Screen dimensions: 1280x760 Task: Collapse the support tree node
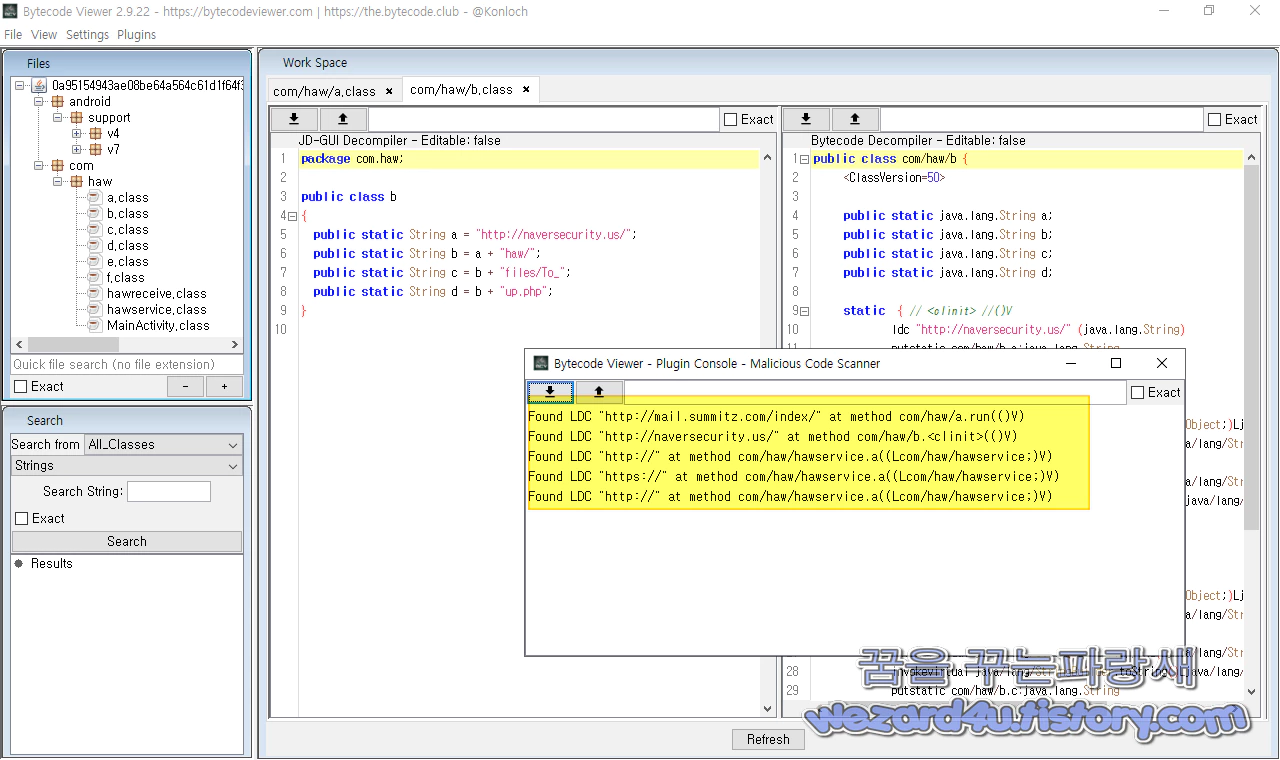pos(58,118)
